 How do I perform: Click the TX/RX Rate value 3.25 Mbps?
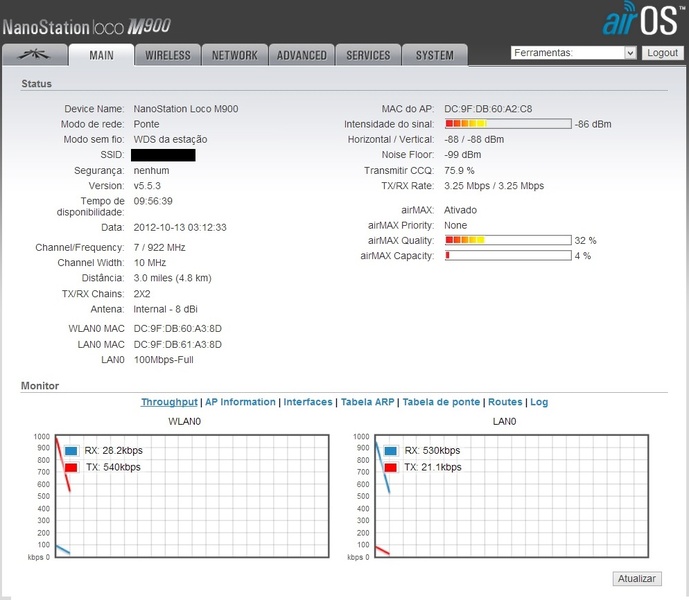pos(494,185)
